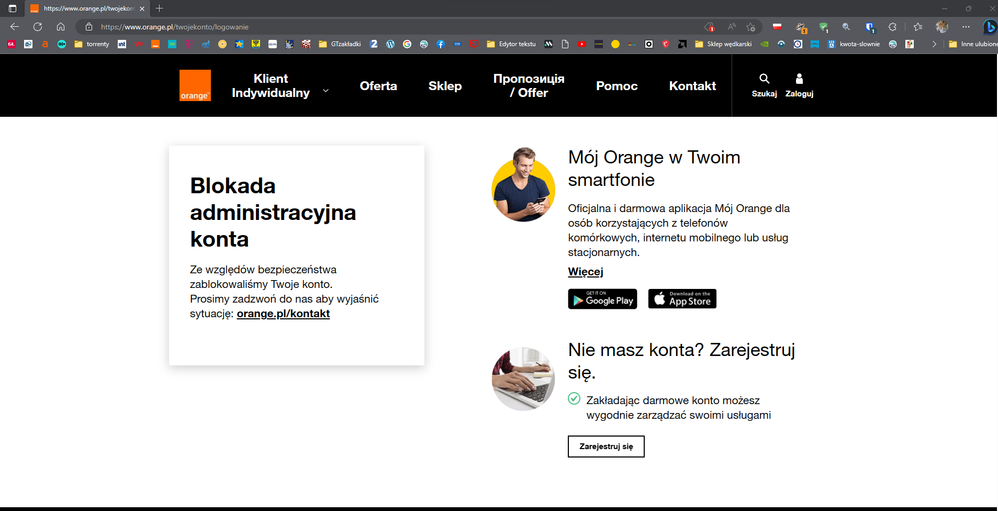Open the Google Play store badge
Image resolution: width=998 pixels, height=511 pixels.
point(602,299)
